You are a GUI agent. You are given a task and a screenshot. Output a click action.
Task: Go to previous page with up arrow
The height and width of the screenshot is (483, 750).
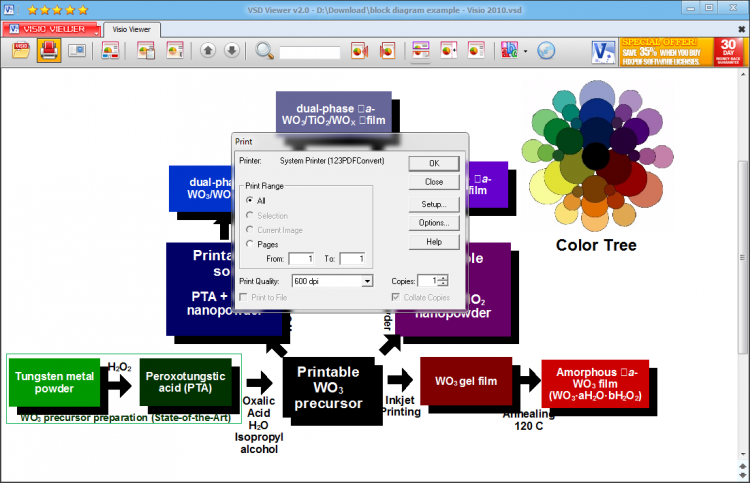[208, 50]
